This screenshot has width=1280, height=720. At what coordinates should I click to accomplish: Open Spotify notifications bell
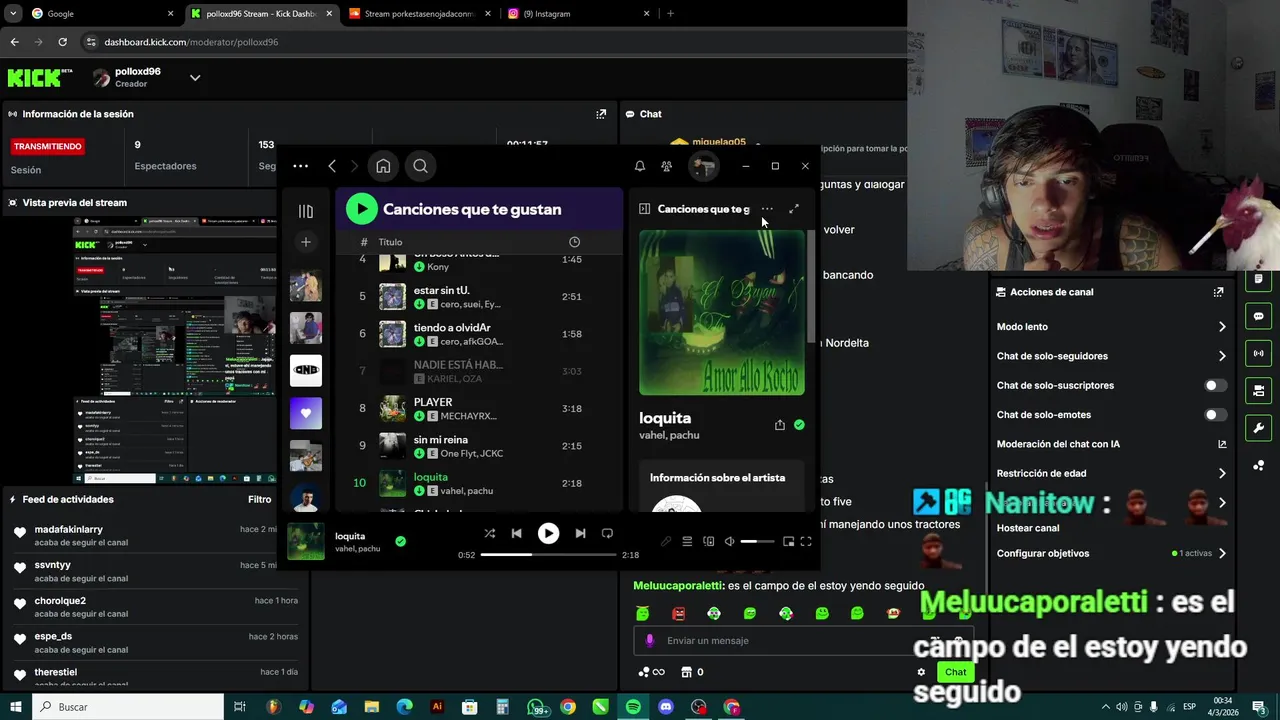640,166
